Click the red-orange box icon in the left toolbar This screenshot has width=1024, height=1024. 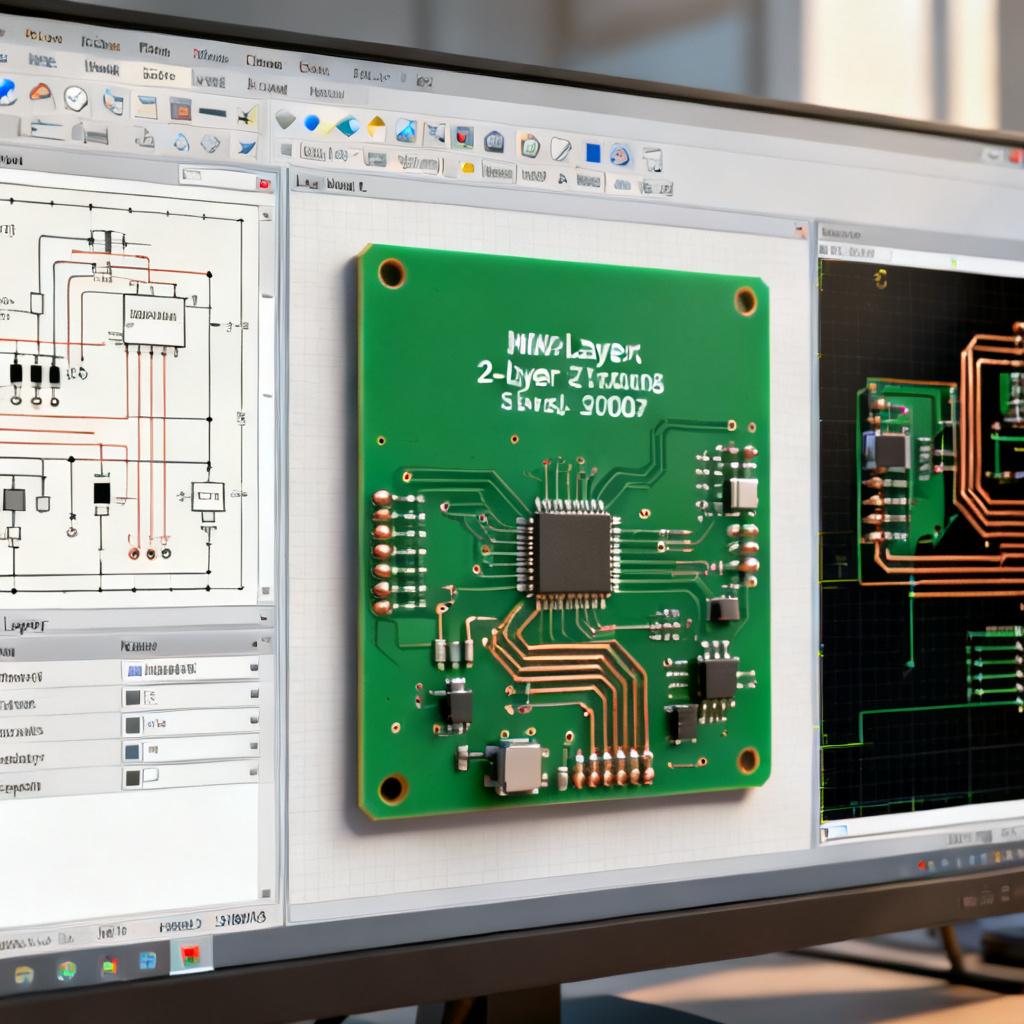point(180,109)
